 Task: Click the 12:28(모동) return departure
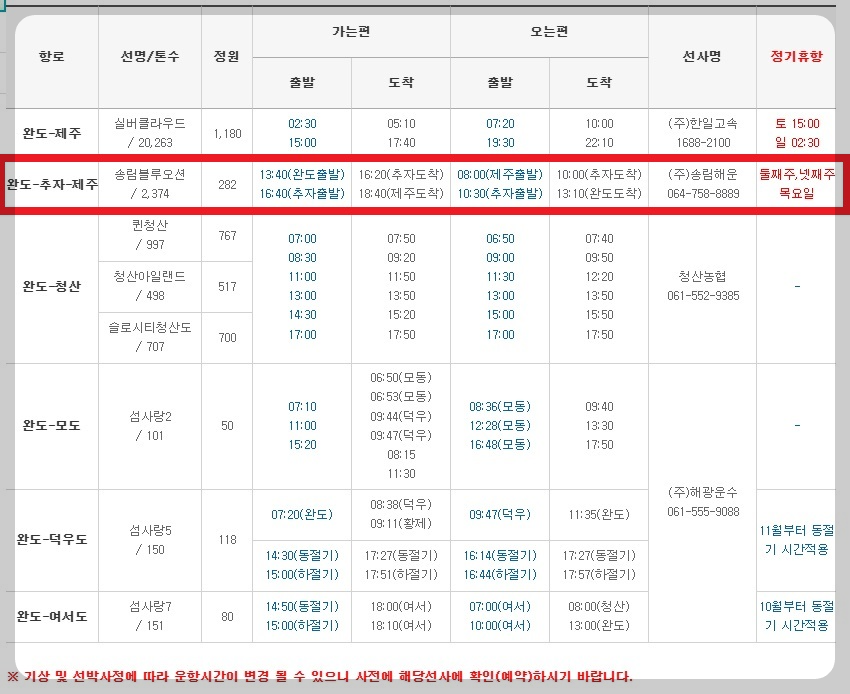[x=500, y=426]
